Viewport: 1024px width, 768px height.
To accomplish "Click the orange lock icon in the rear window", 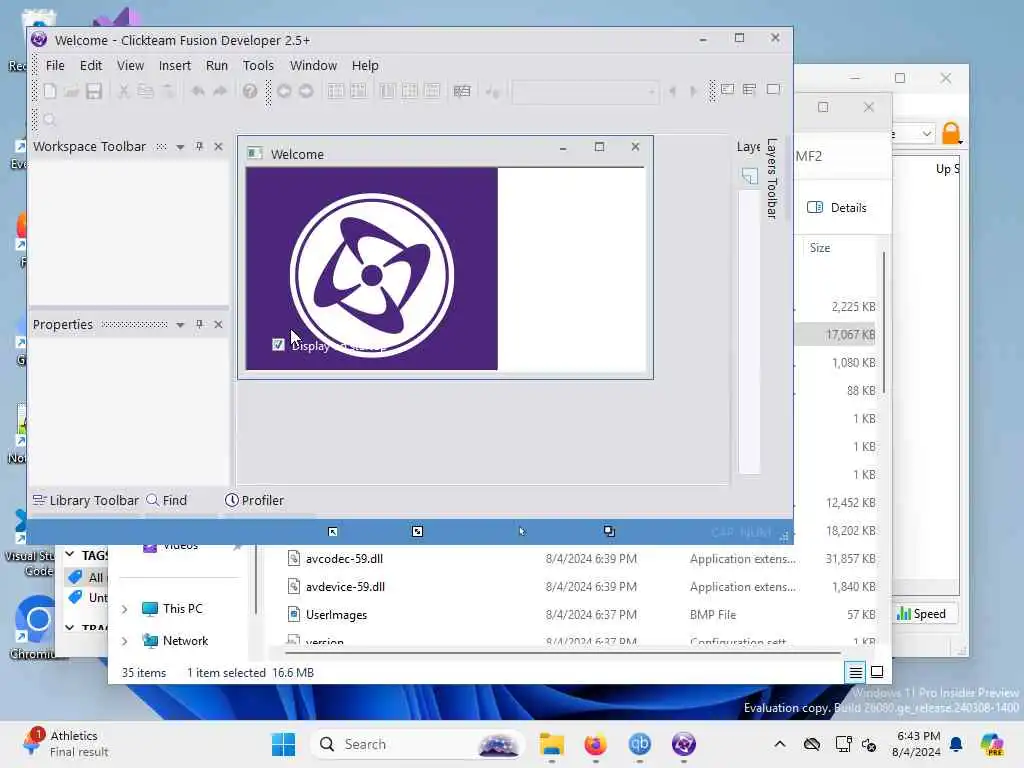I will tap(952, 133).
